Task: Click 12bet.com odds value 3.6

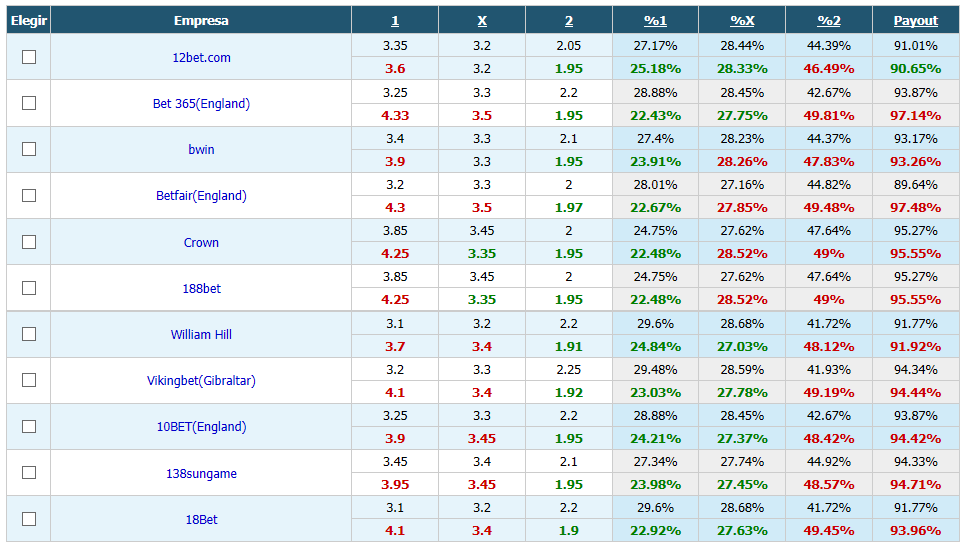Action: [x=395, y=69]
